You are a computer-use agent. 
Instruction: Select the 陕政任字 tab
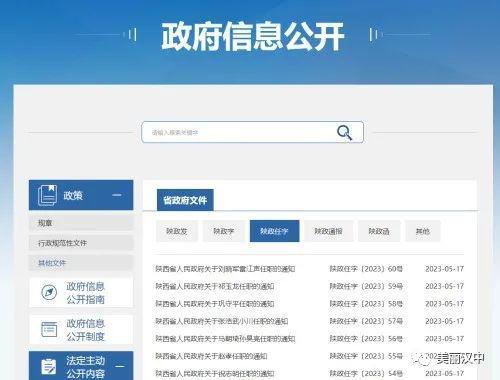click(x=274, y=231)
